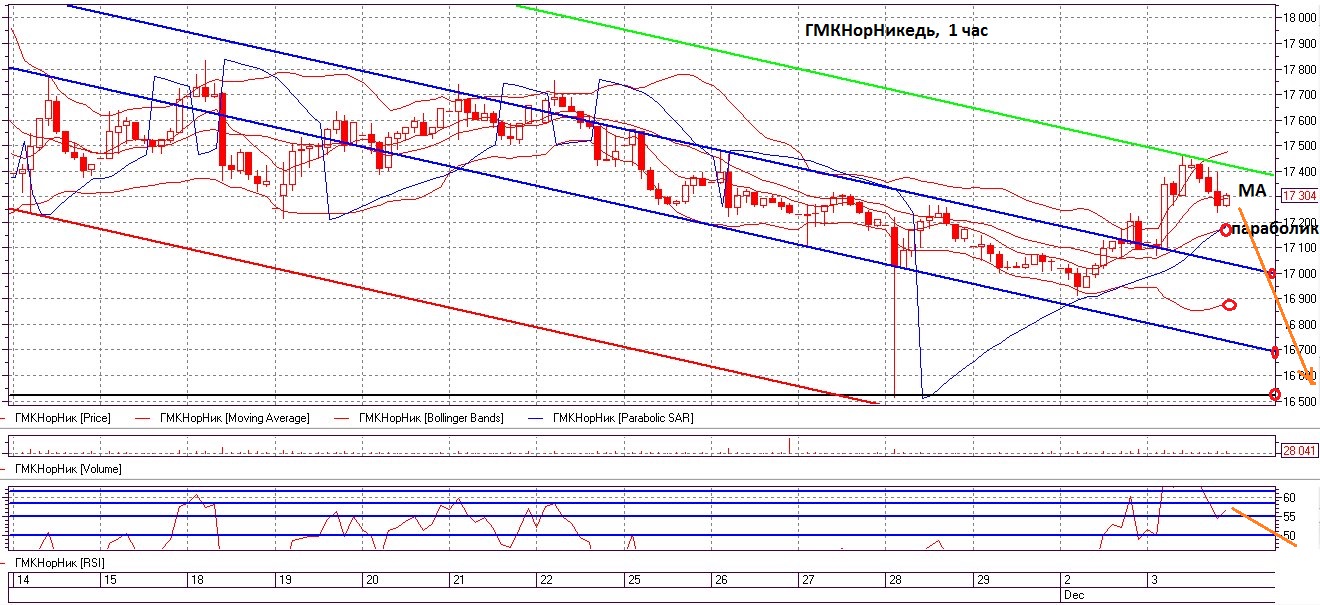
Task: Click the RSI scale value 55
Action: 1290,516
